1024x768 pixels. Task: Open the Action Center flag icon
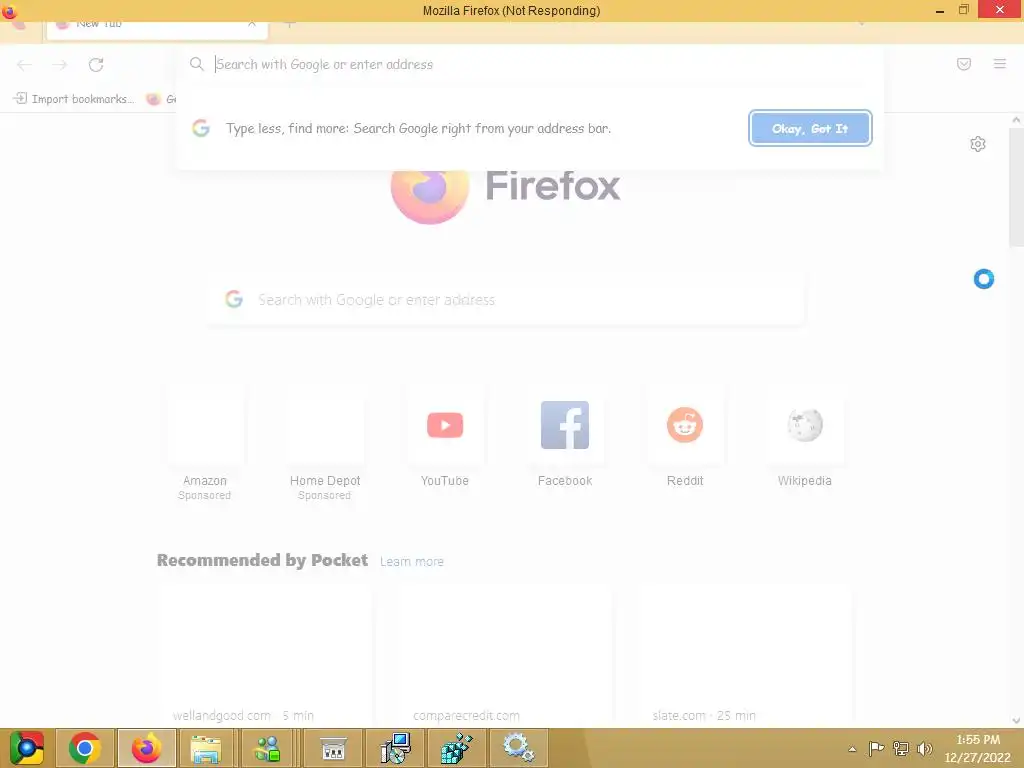coord(876,748)
